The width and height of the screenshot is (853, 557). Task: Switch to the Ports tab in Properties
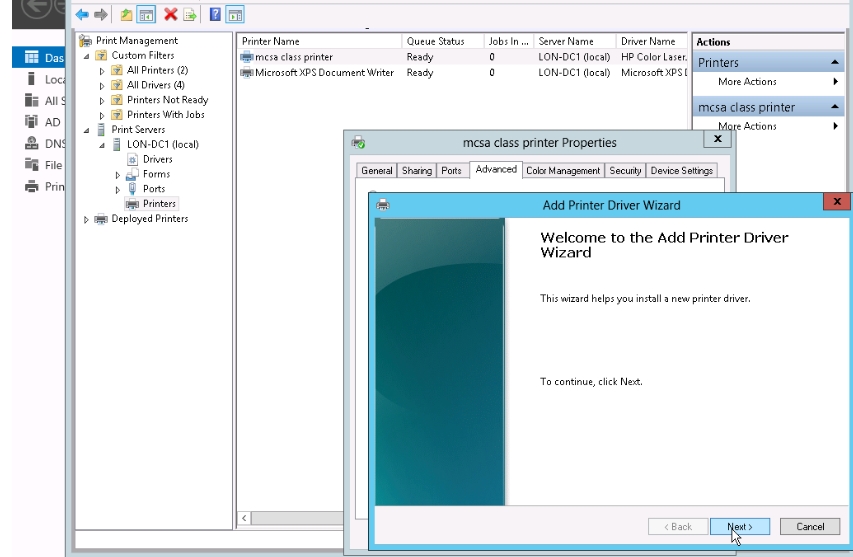(x=452, y=170)
